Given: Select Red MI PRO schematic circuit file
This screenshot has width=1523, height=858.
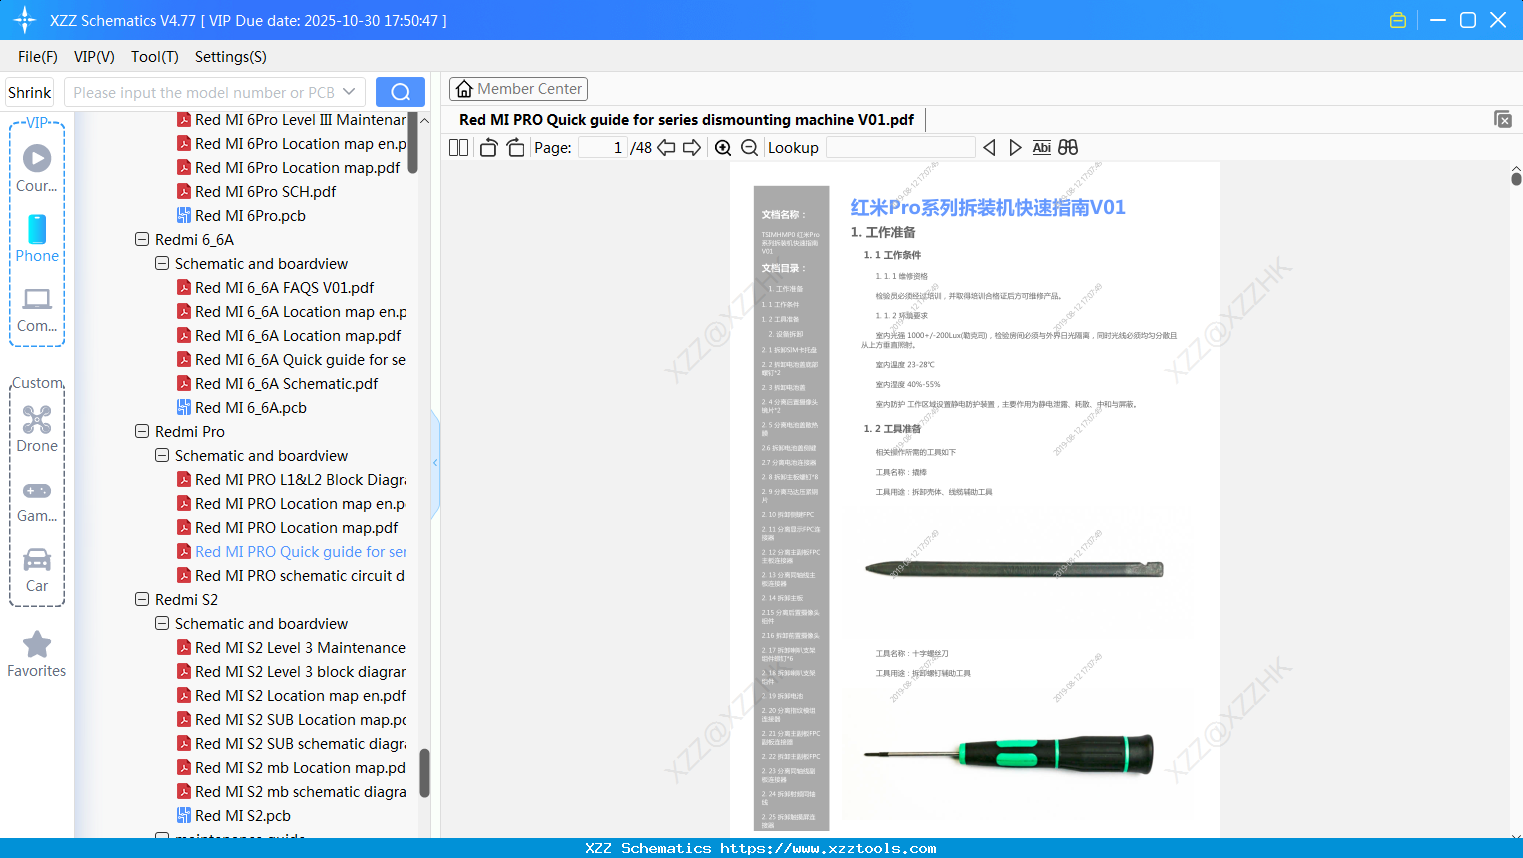Looking at the screenshot, I should tap(300, 576).
